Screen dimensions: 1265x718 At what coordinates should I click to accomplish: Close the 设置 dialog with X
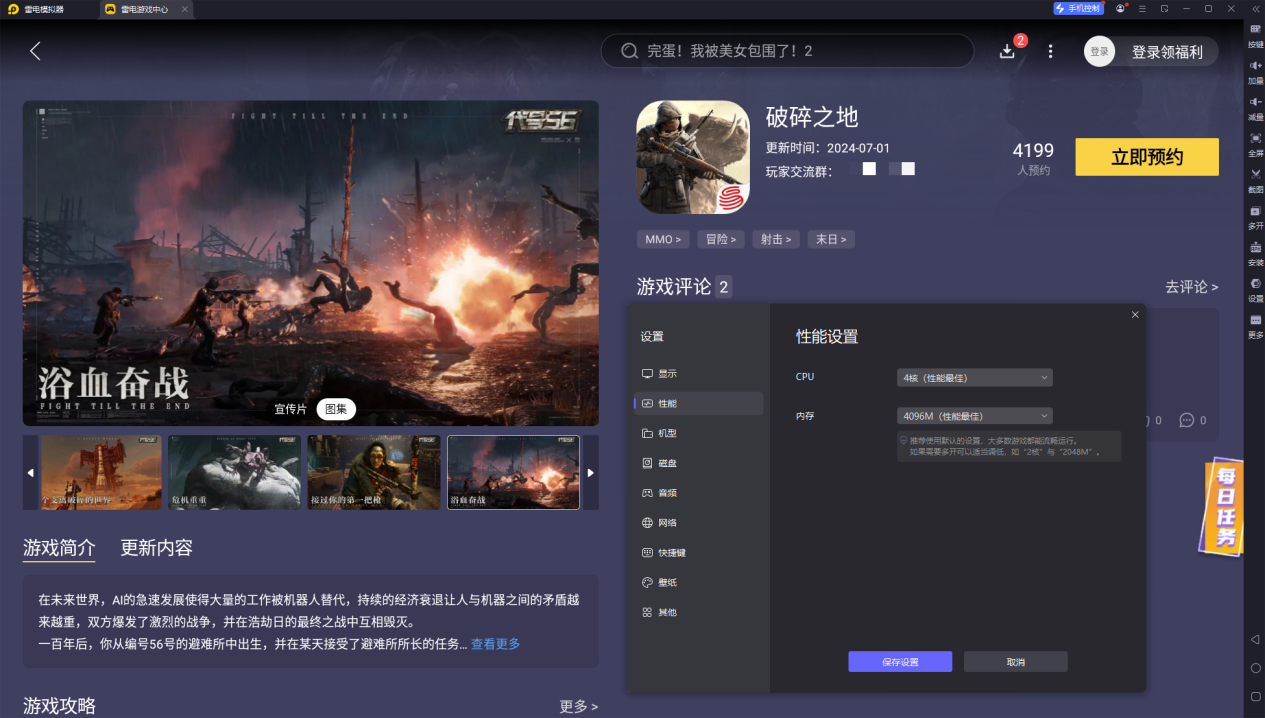1135,314
